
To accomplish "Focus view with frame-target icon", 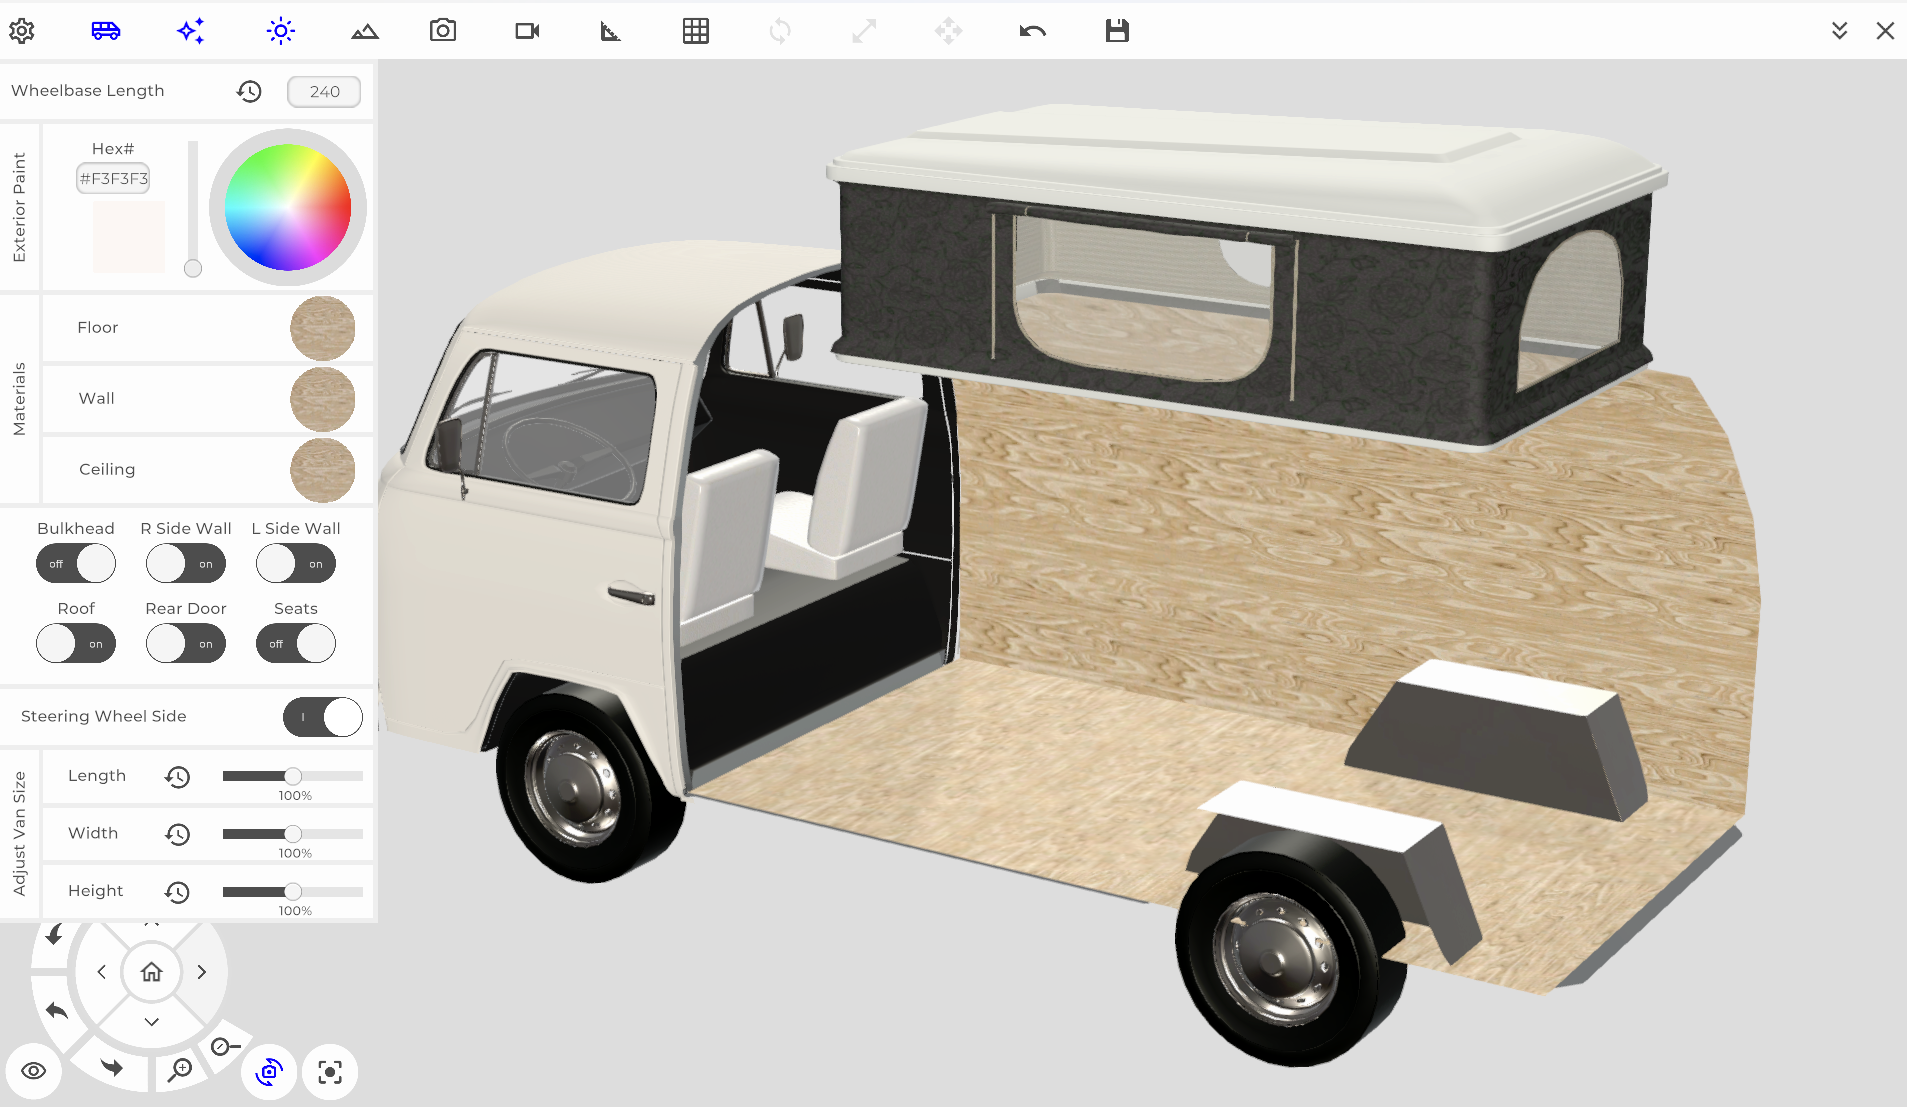I will [330, 1073].
